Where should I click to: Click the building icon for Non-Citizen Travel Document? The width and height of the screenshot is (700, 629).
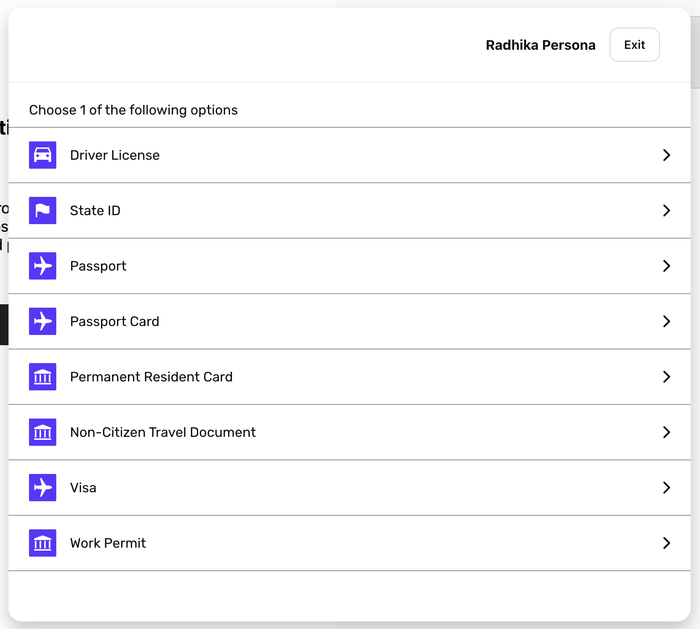[42, 433]
